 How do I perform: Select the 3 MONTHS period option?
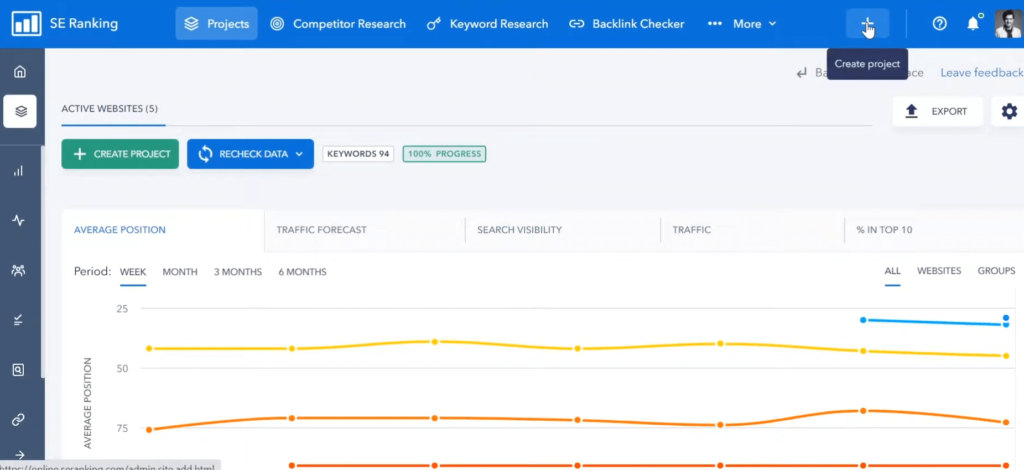238,272
